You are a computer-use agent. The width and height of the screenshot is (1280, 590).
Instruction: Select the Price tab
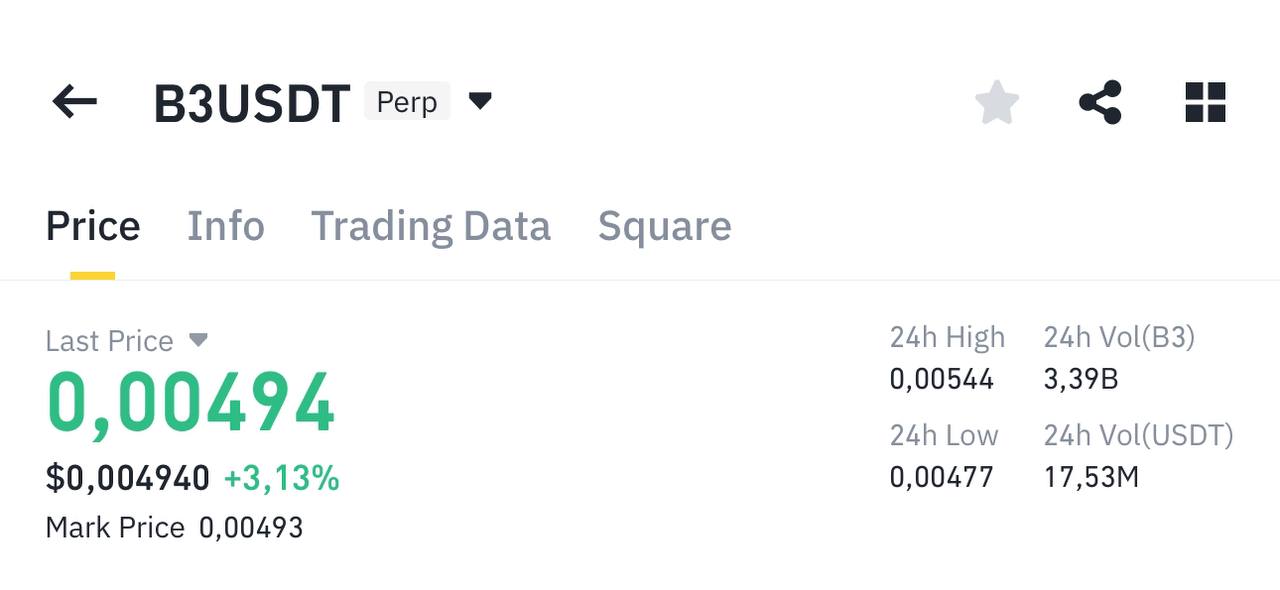[93, 226]
